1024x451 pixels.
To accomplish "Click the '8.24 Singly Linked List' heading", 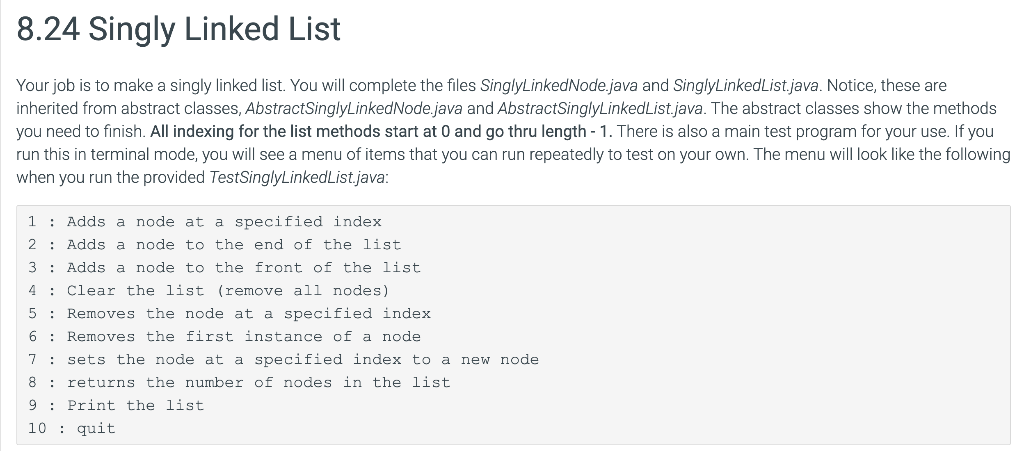I will coord(178,29).
